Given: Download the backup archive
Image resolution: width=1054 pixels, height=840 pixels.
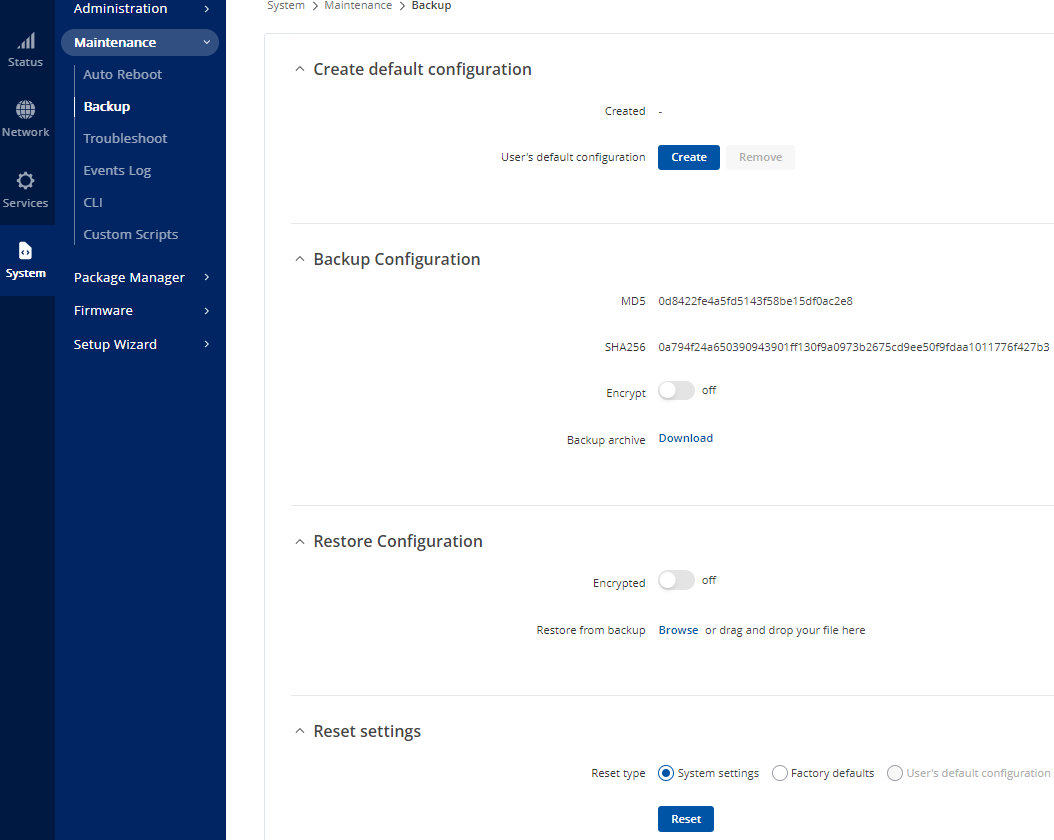Looking at the screenshot, I should [x=685, y=438].
